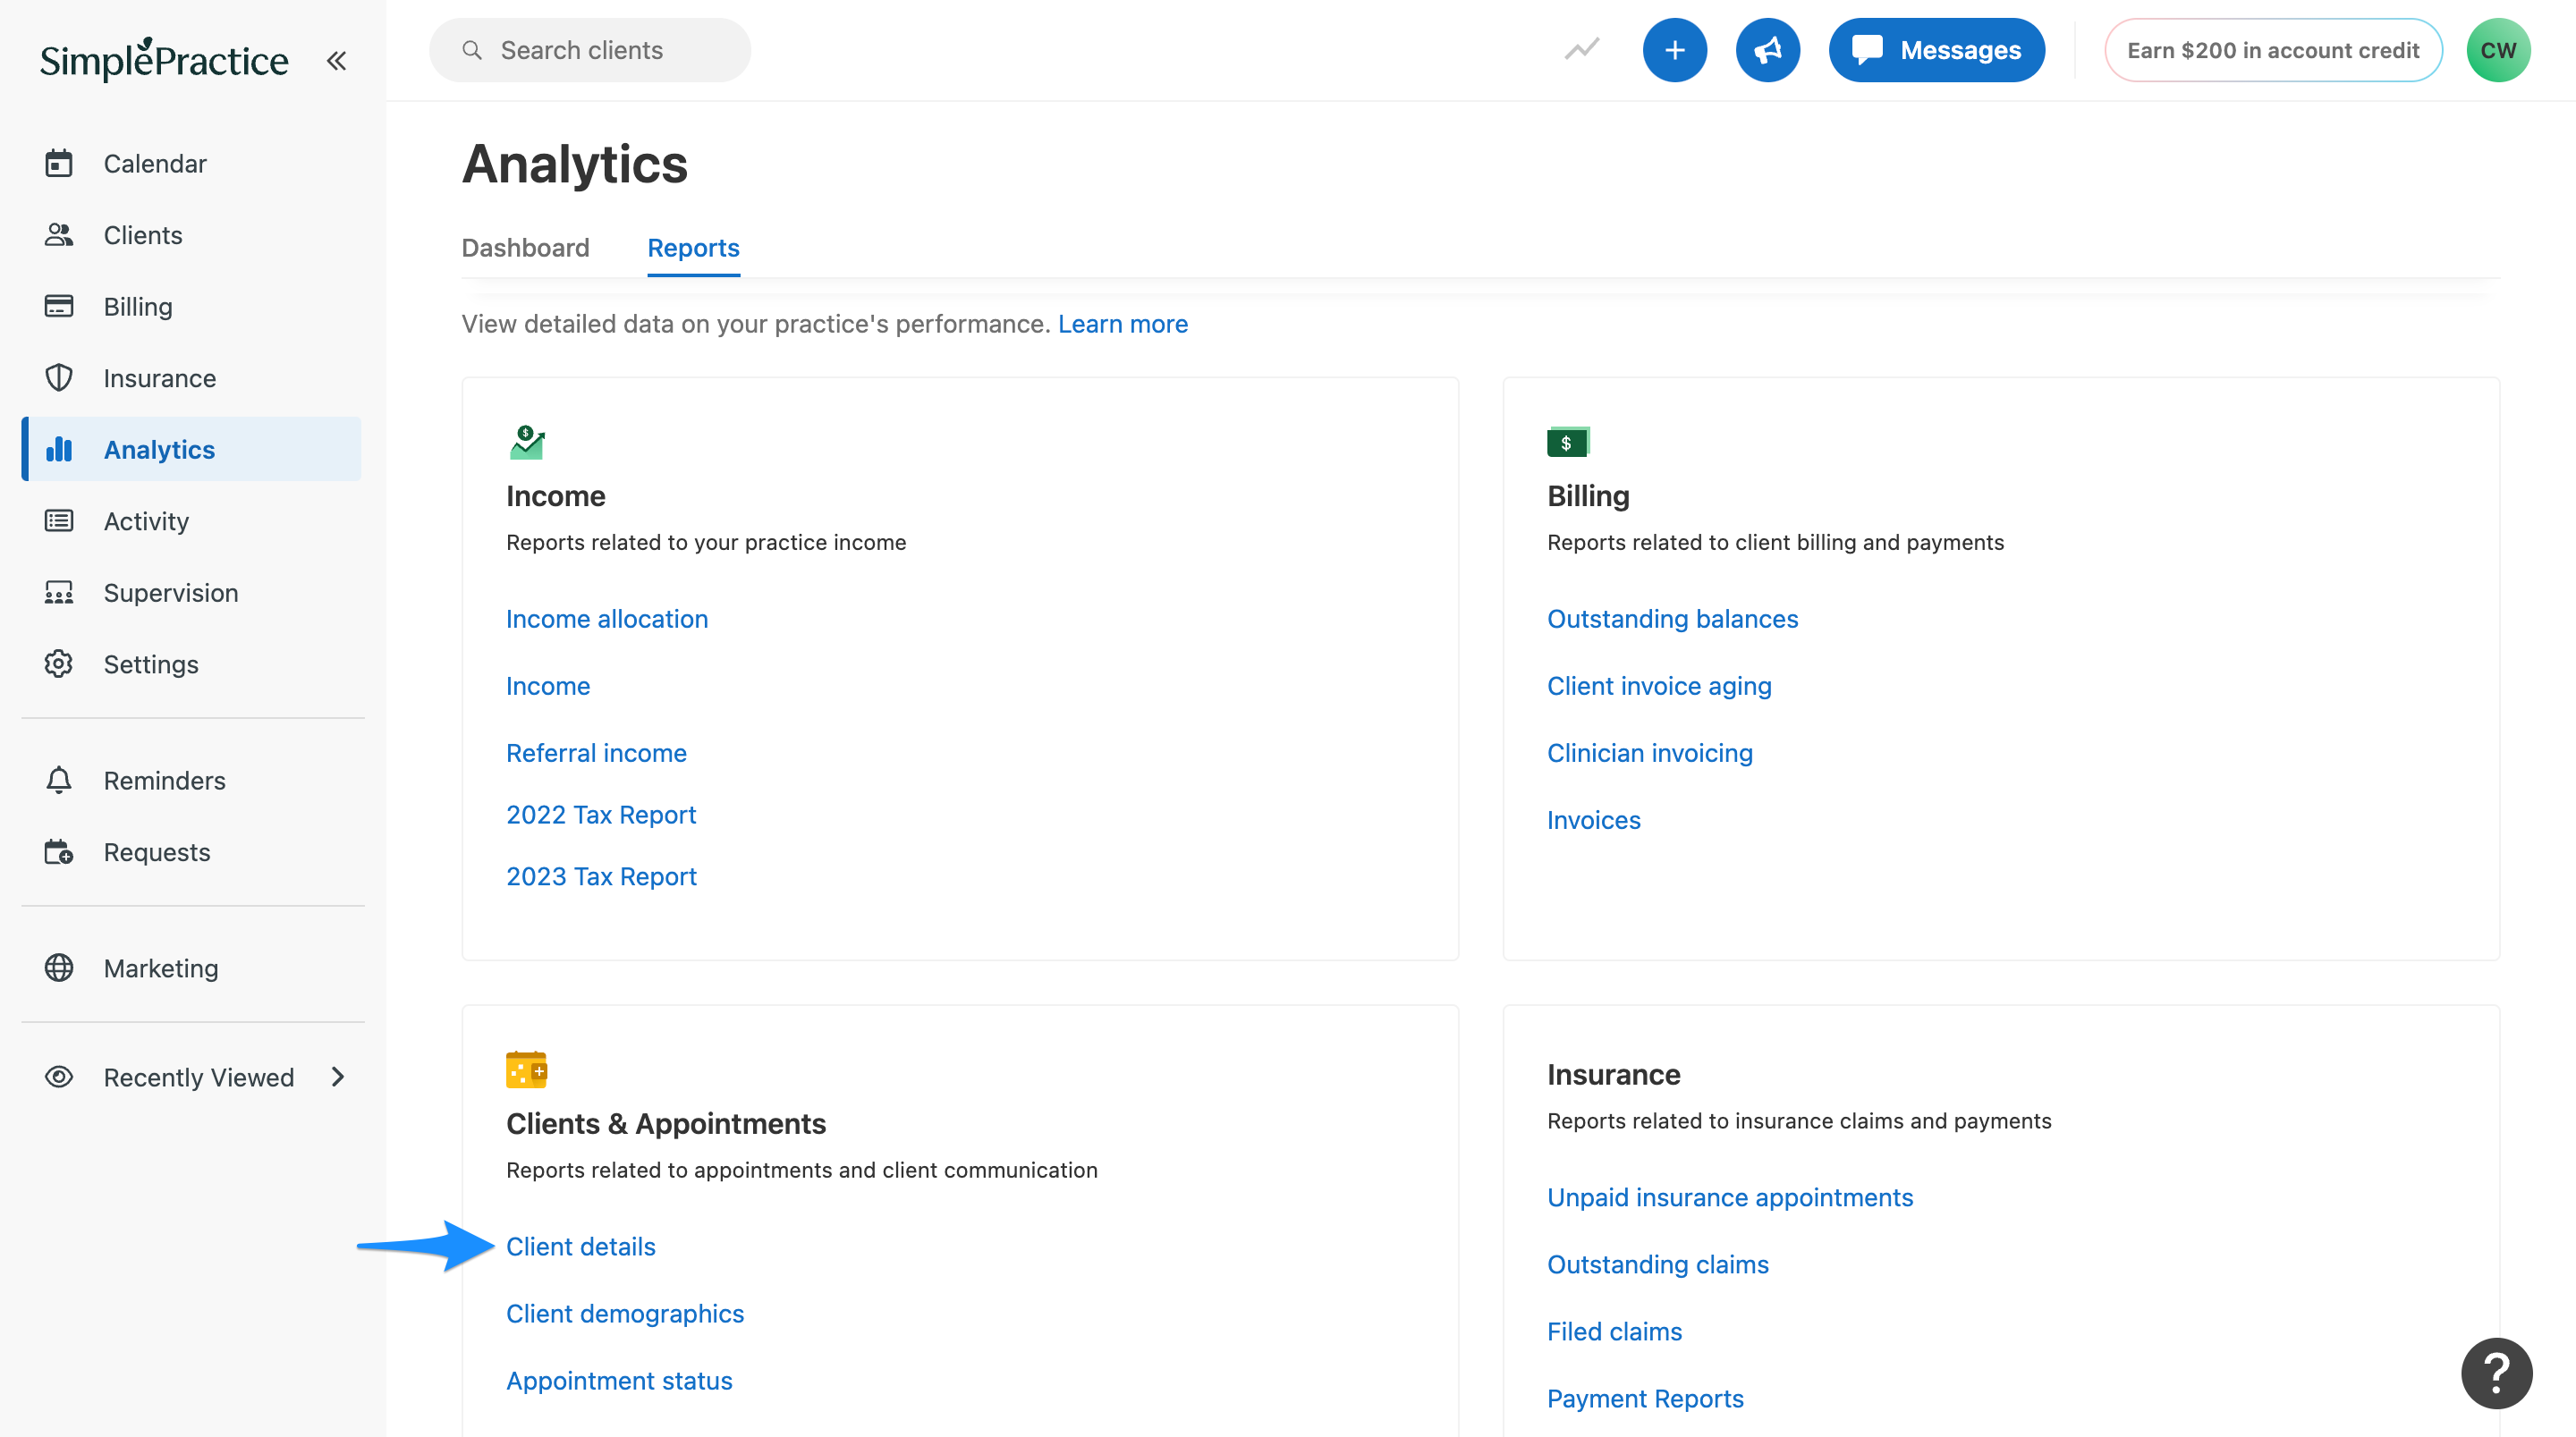
Task: Open the Outstanding claims report
Action: coord(1657,1265)
